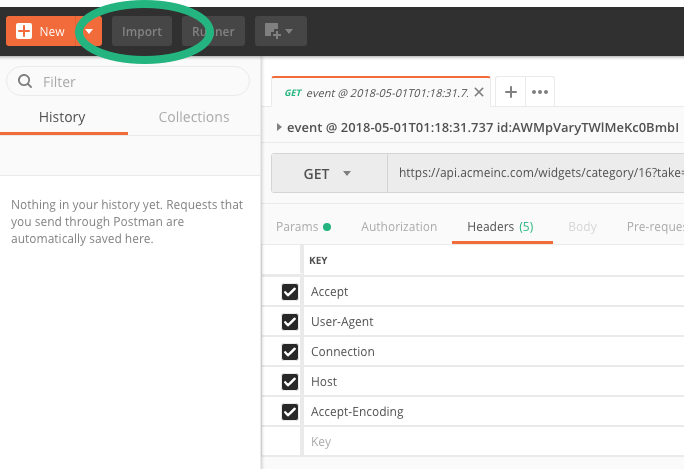Open the tab options ellipsis menu
Image resolution: width=684 pixels, height=469 pixels.
coord(540,92)
